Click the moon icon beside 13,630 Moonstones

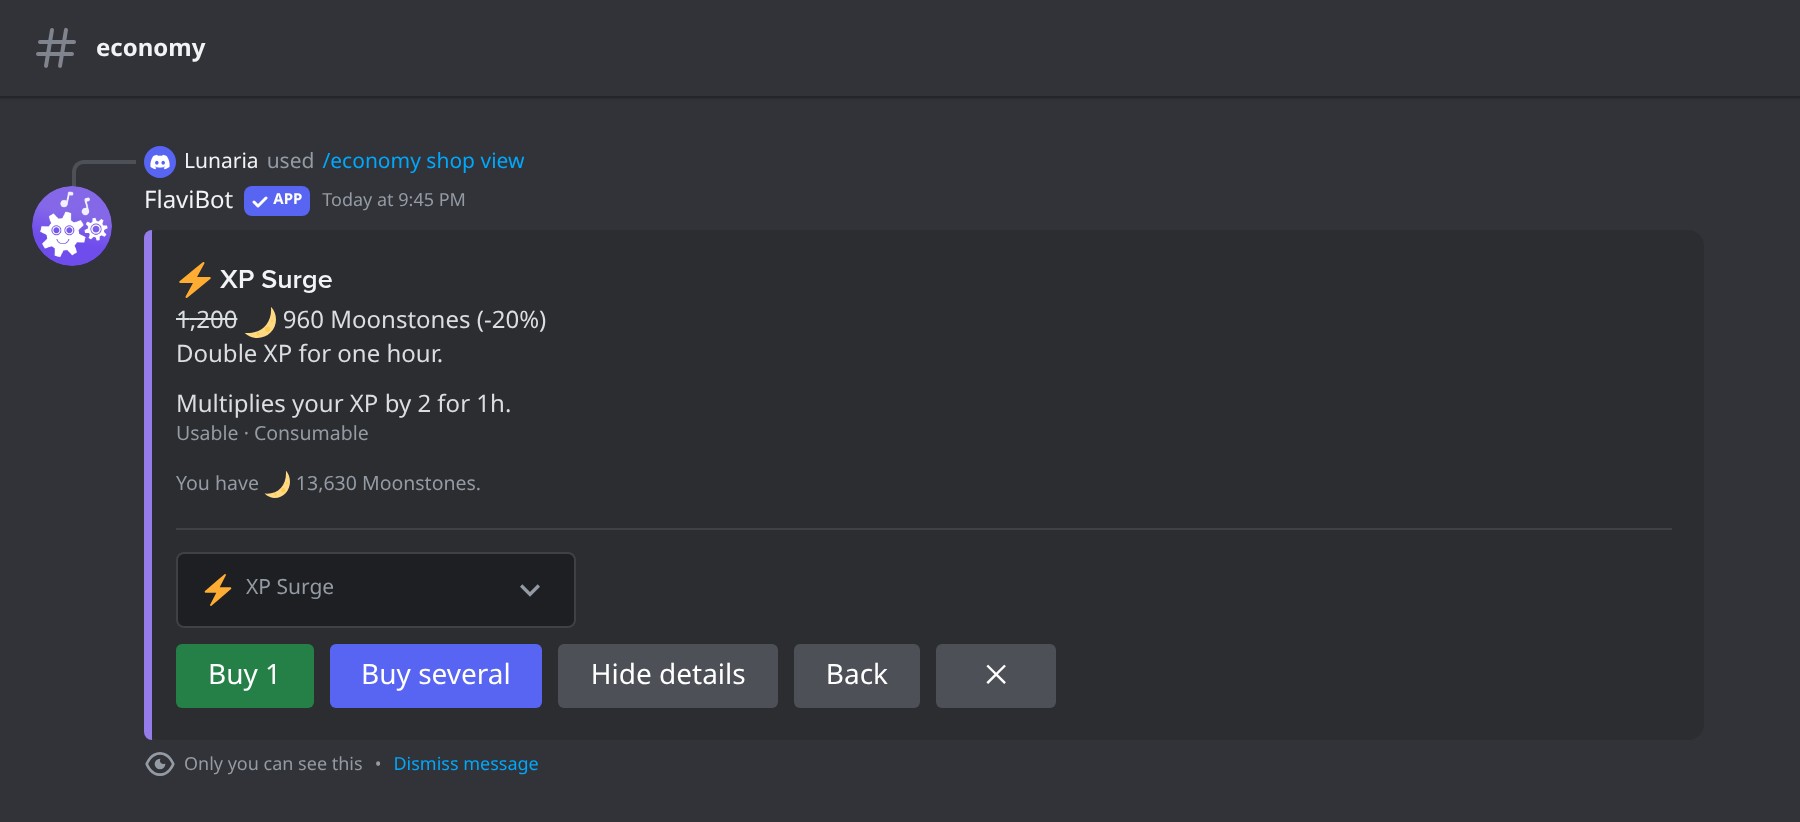277,484
